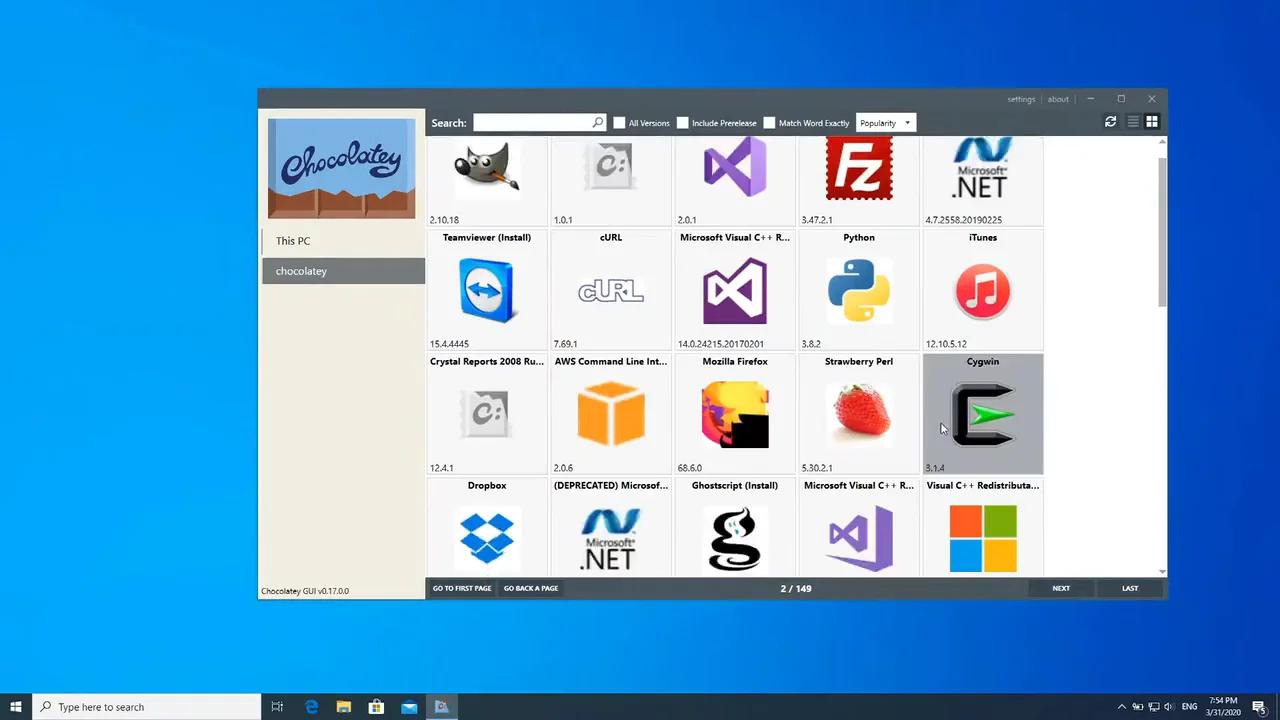Refresh the package list
The width and height of the screenshot is (1280, 720).
[1110, 121]
